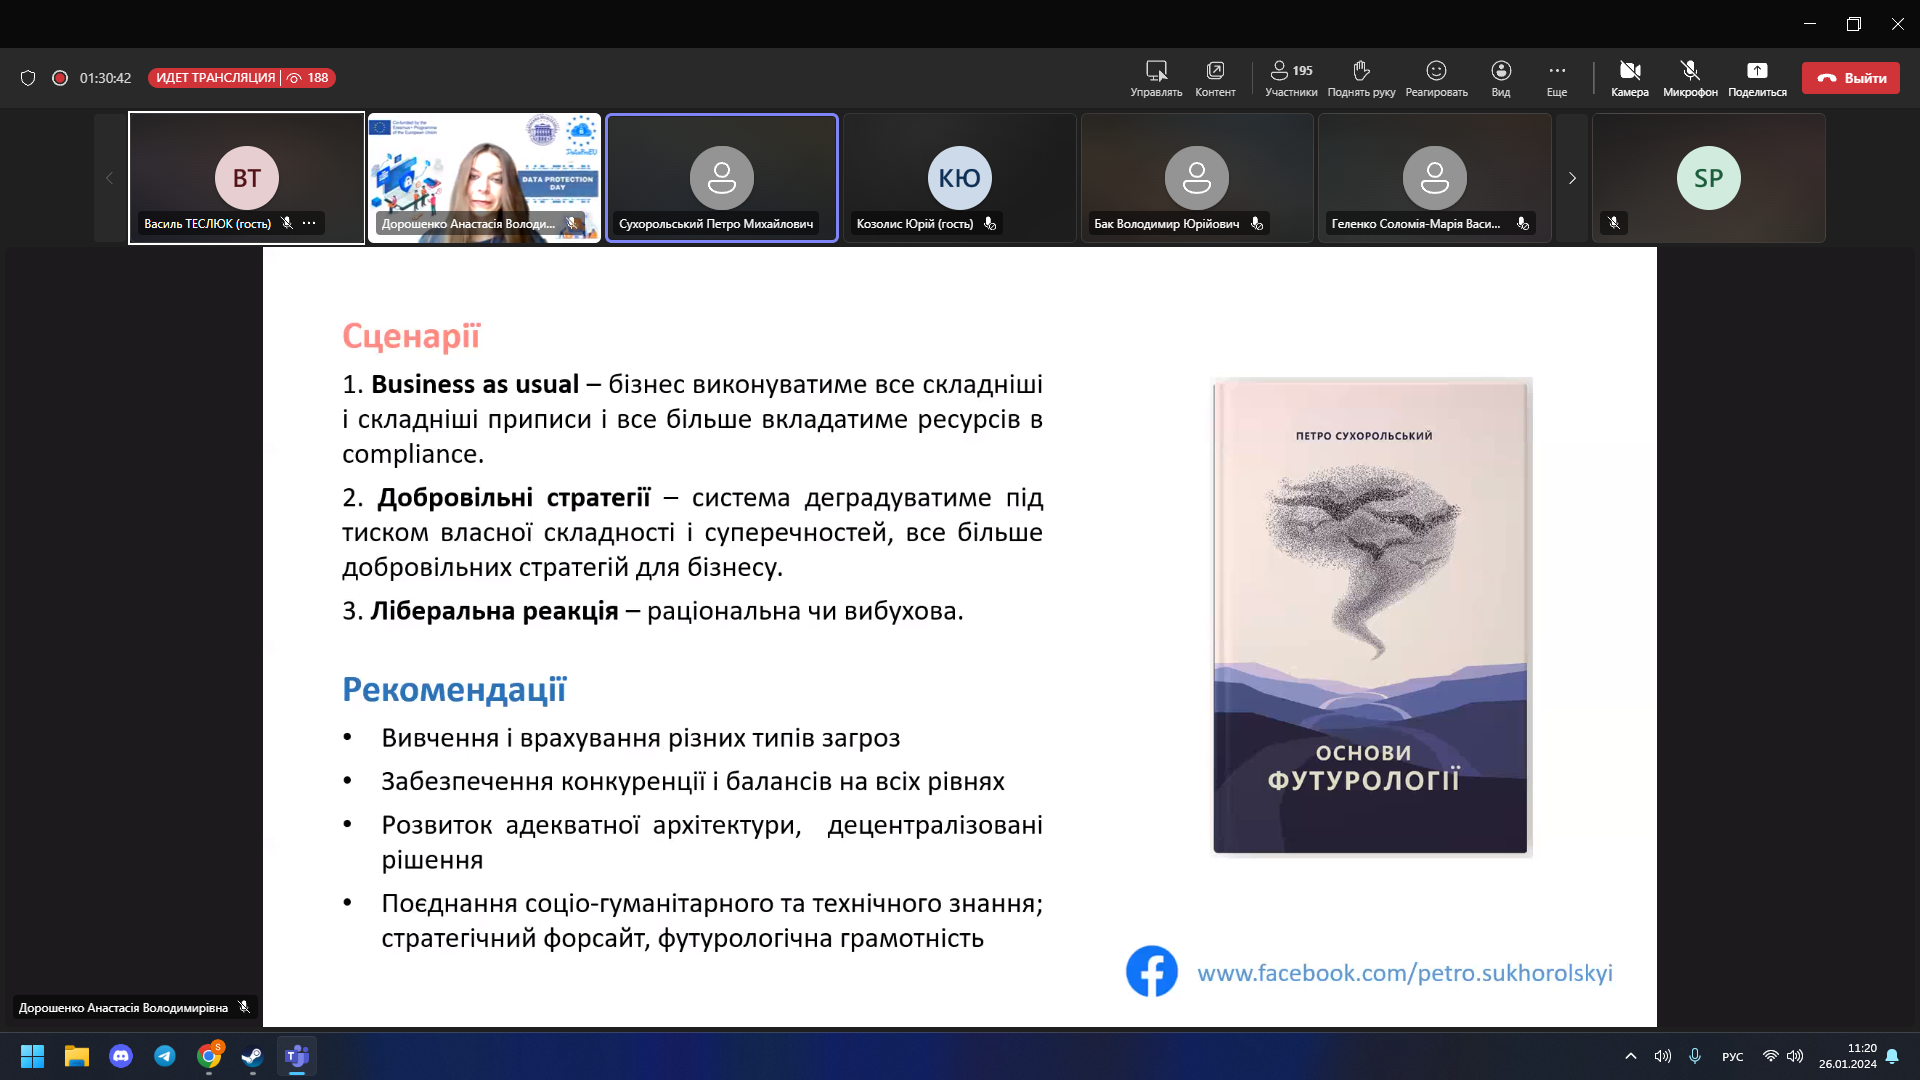
Task: Click the live broadcast viewer count badge
Action: [310, 78]
